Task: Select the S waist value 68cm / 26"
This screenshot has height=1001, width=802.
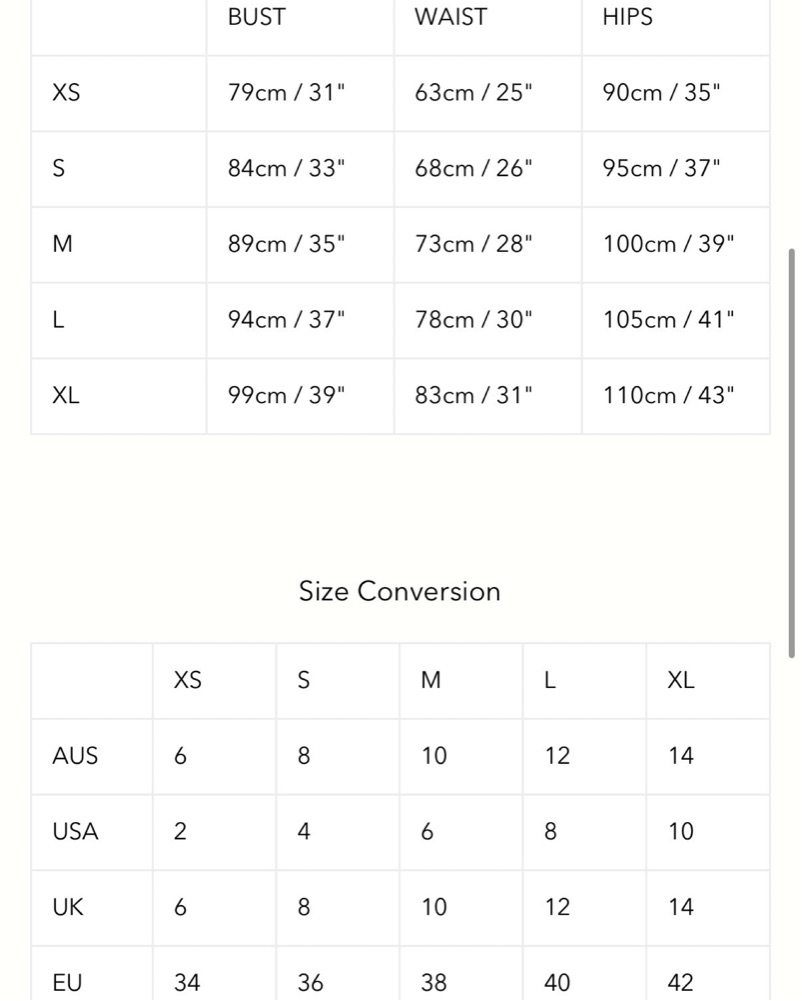Action: point(474,169)
